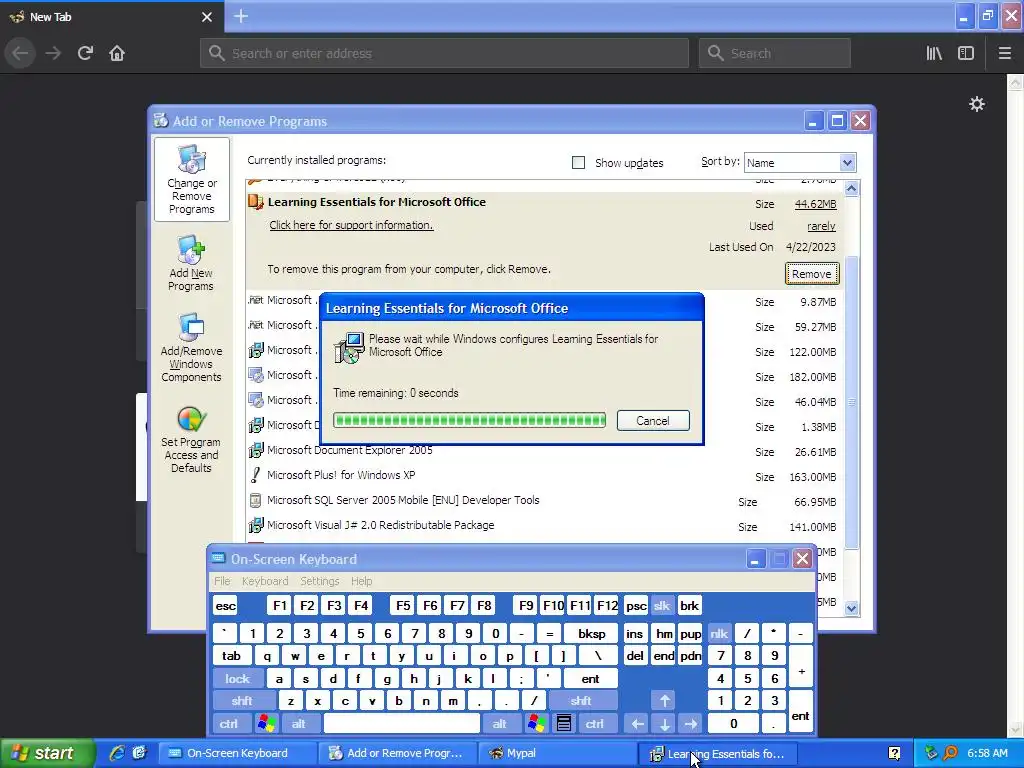This screenshot has height=768, width=1024.
Task: Toggle the left alt key
Action: coord(298,724)
